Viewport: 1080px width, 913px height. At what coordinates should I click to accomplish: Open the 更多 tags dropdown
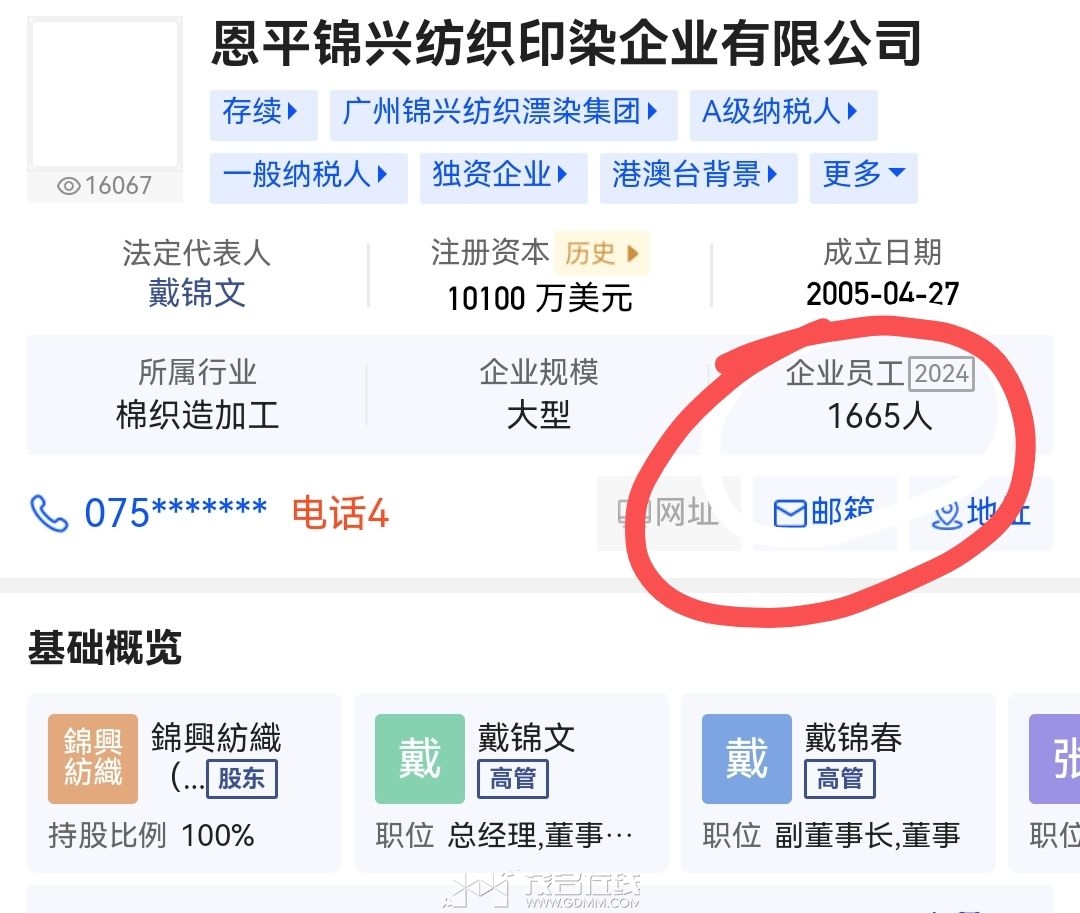pyautogui.click(x=864, y=176)
